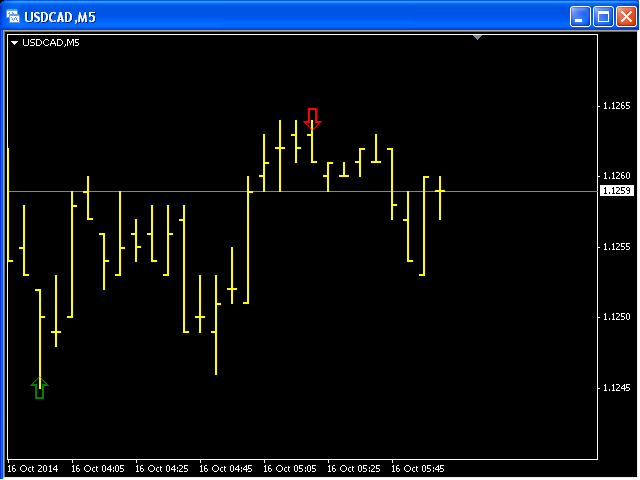
Task: Click the 16 Oct 05:05 time label
Action: pyautogui.click(x=290, y=469)
